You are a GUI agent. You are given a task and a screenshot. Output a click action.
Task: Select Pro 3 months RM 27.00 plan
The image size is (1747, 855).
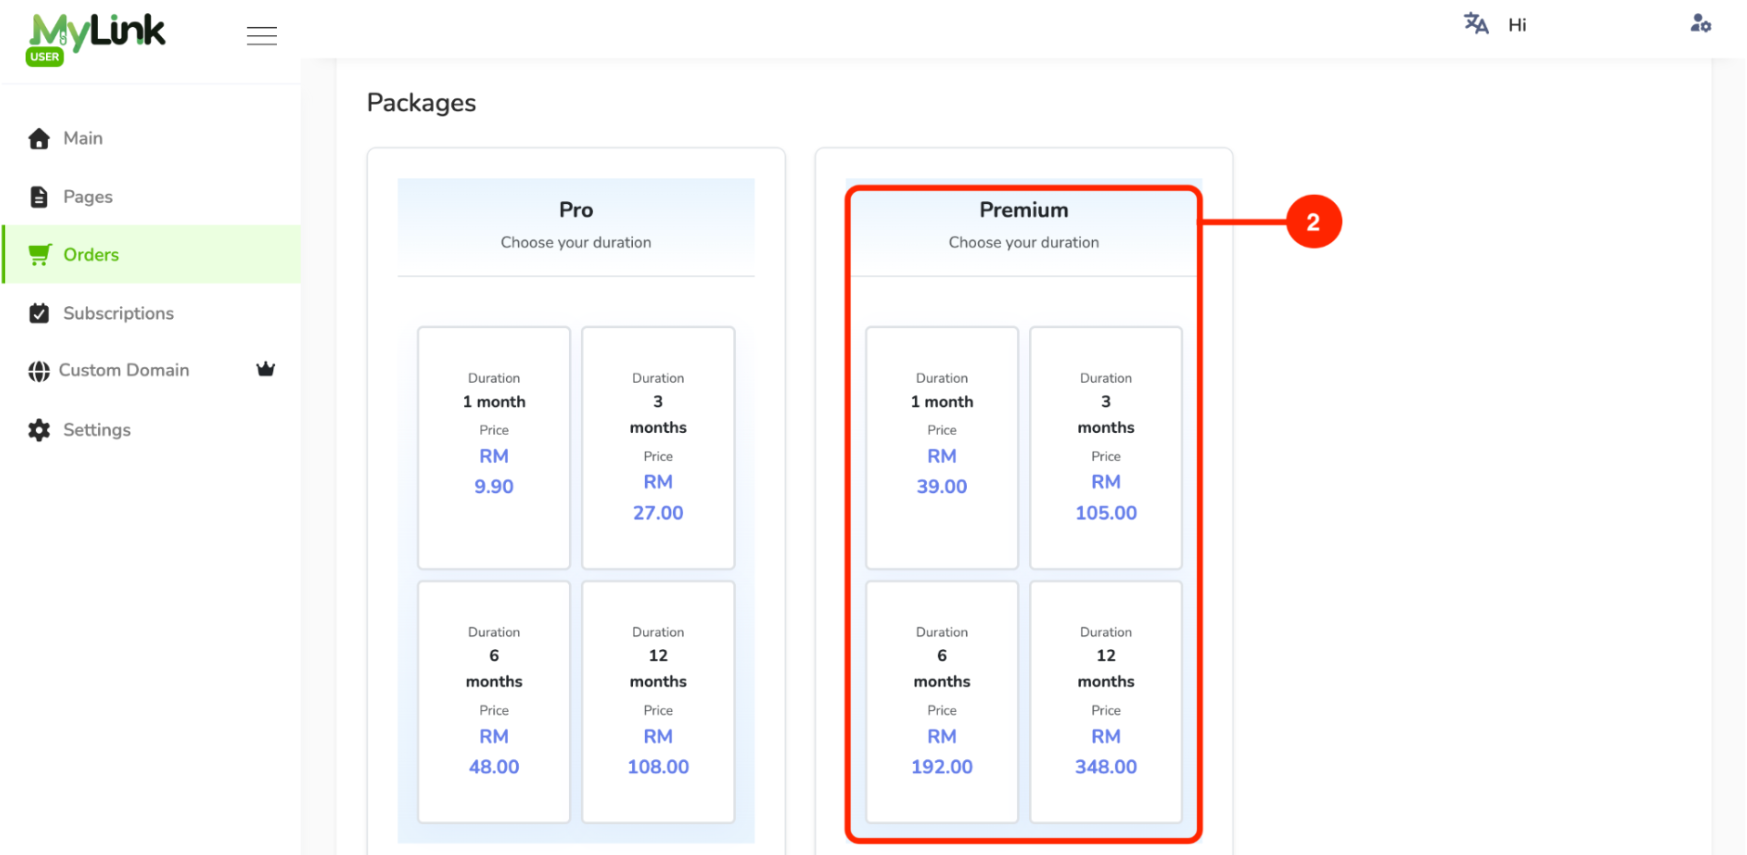pyautogui.click(x=658, y=448)
